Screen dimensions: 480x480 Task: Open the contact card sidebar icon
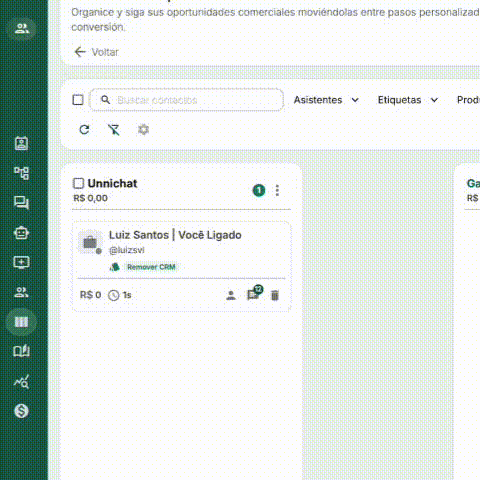(21, 144)
